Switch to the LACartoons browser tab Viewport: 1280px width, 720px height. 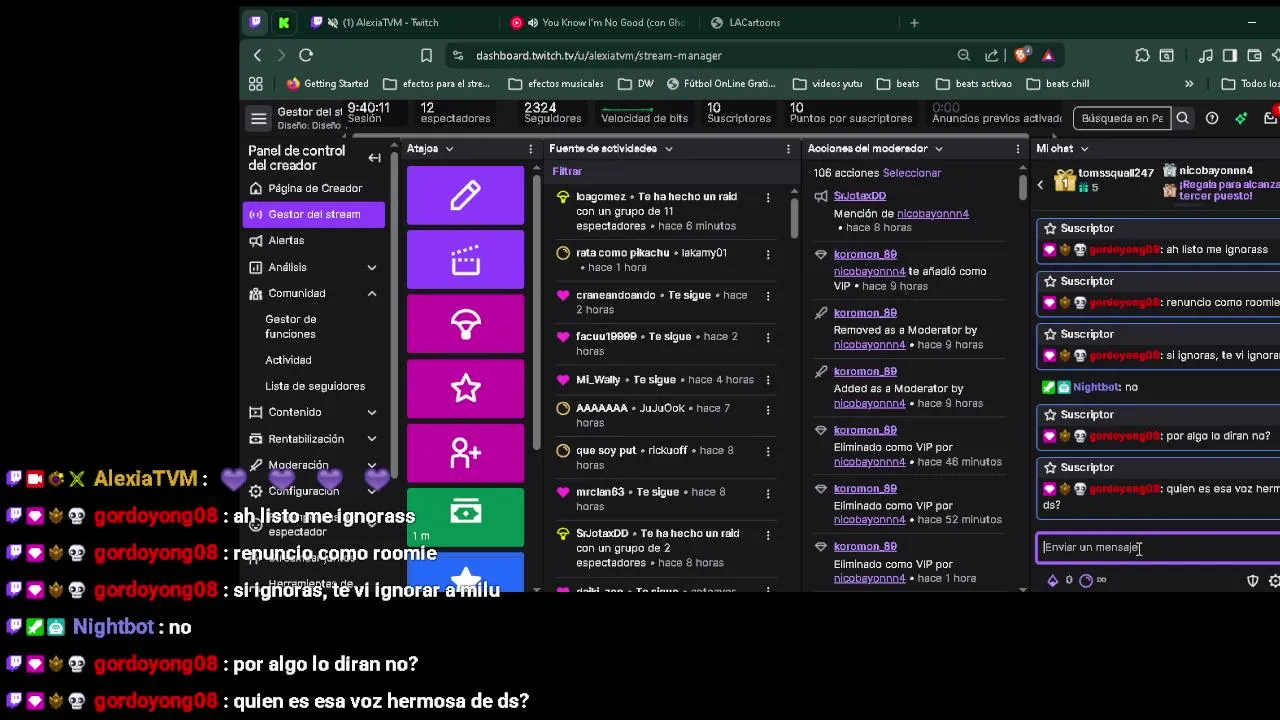pos(798,22)
